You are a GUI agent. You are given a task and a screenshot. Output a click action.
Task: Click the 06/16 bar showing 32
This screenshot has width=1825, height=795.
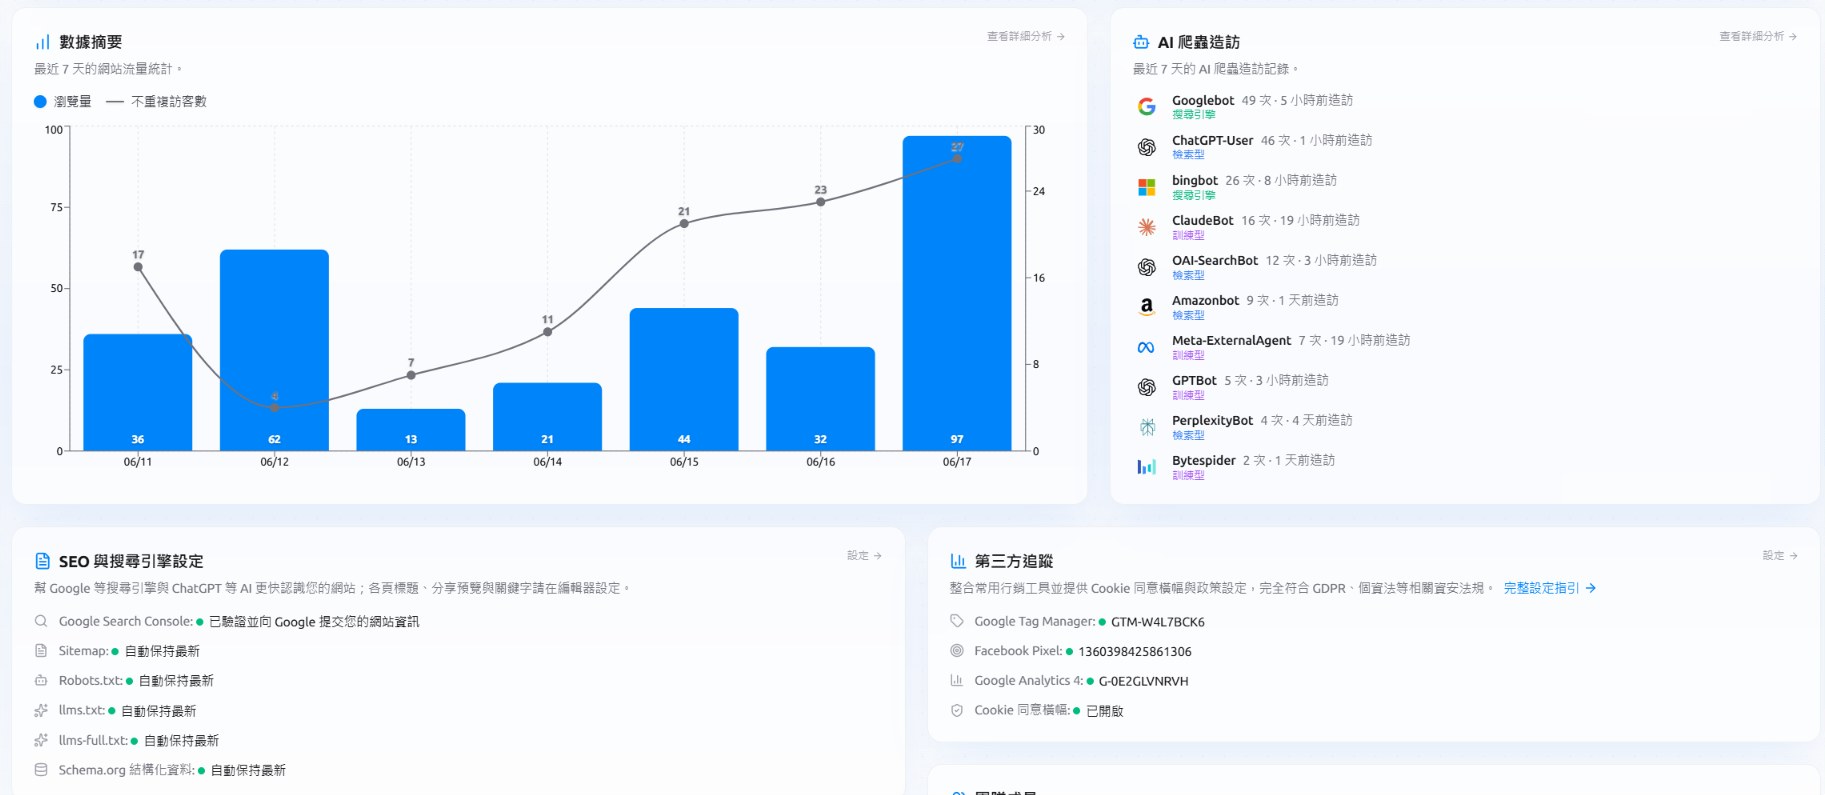(x=821, y=399)
